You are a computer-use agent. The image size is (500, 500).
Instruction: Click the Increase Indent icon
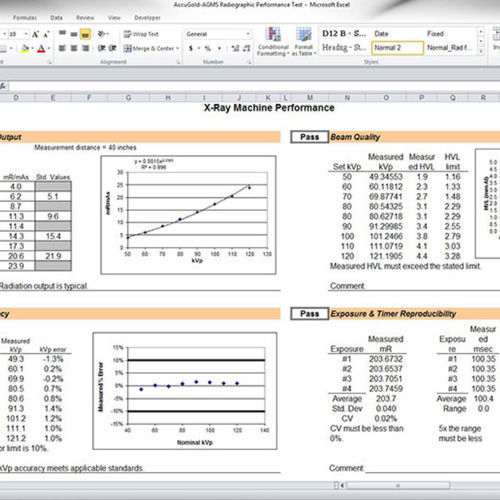(113, 48)
